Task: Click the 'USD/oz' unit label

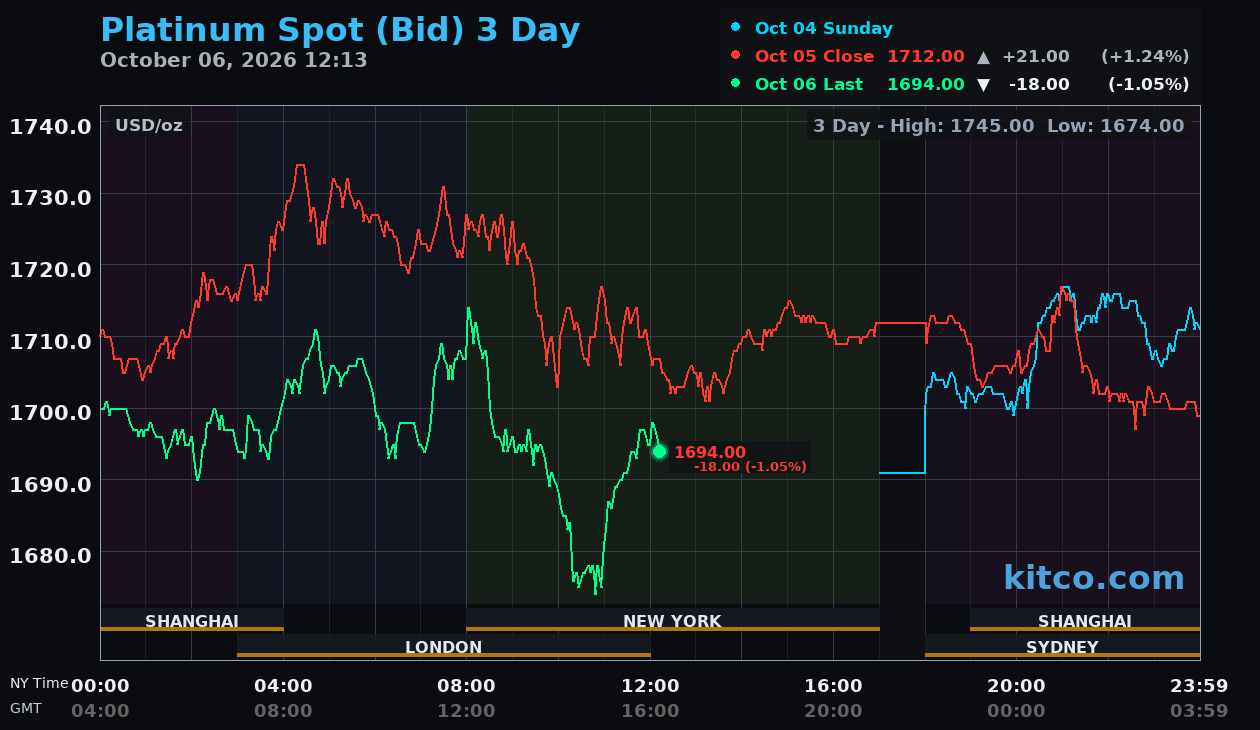Action: [x=149, y=125]
